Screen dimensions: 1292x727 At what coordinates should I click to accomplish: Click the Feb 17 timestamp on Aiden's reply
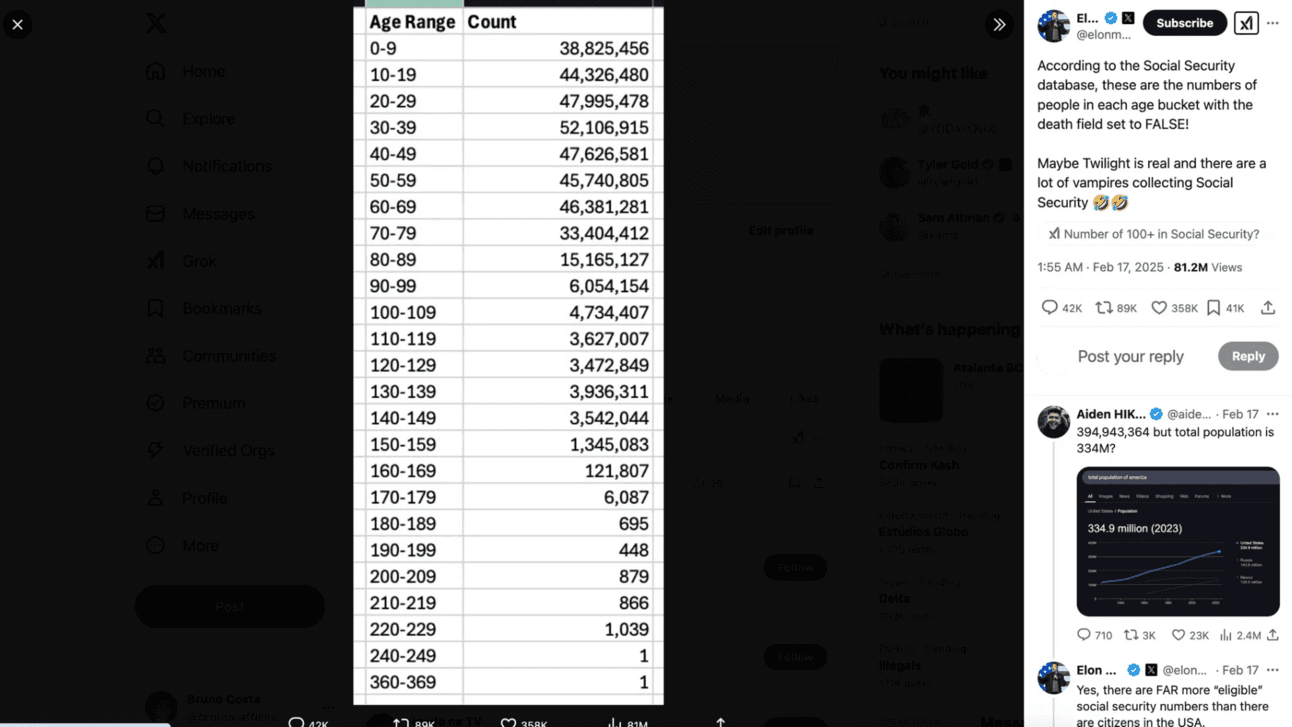1240,414
